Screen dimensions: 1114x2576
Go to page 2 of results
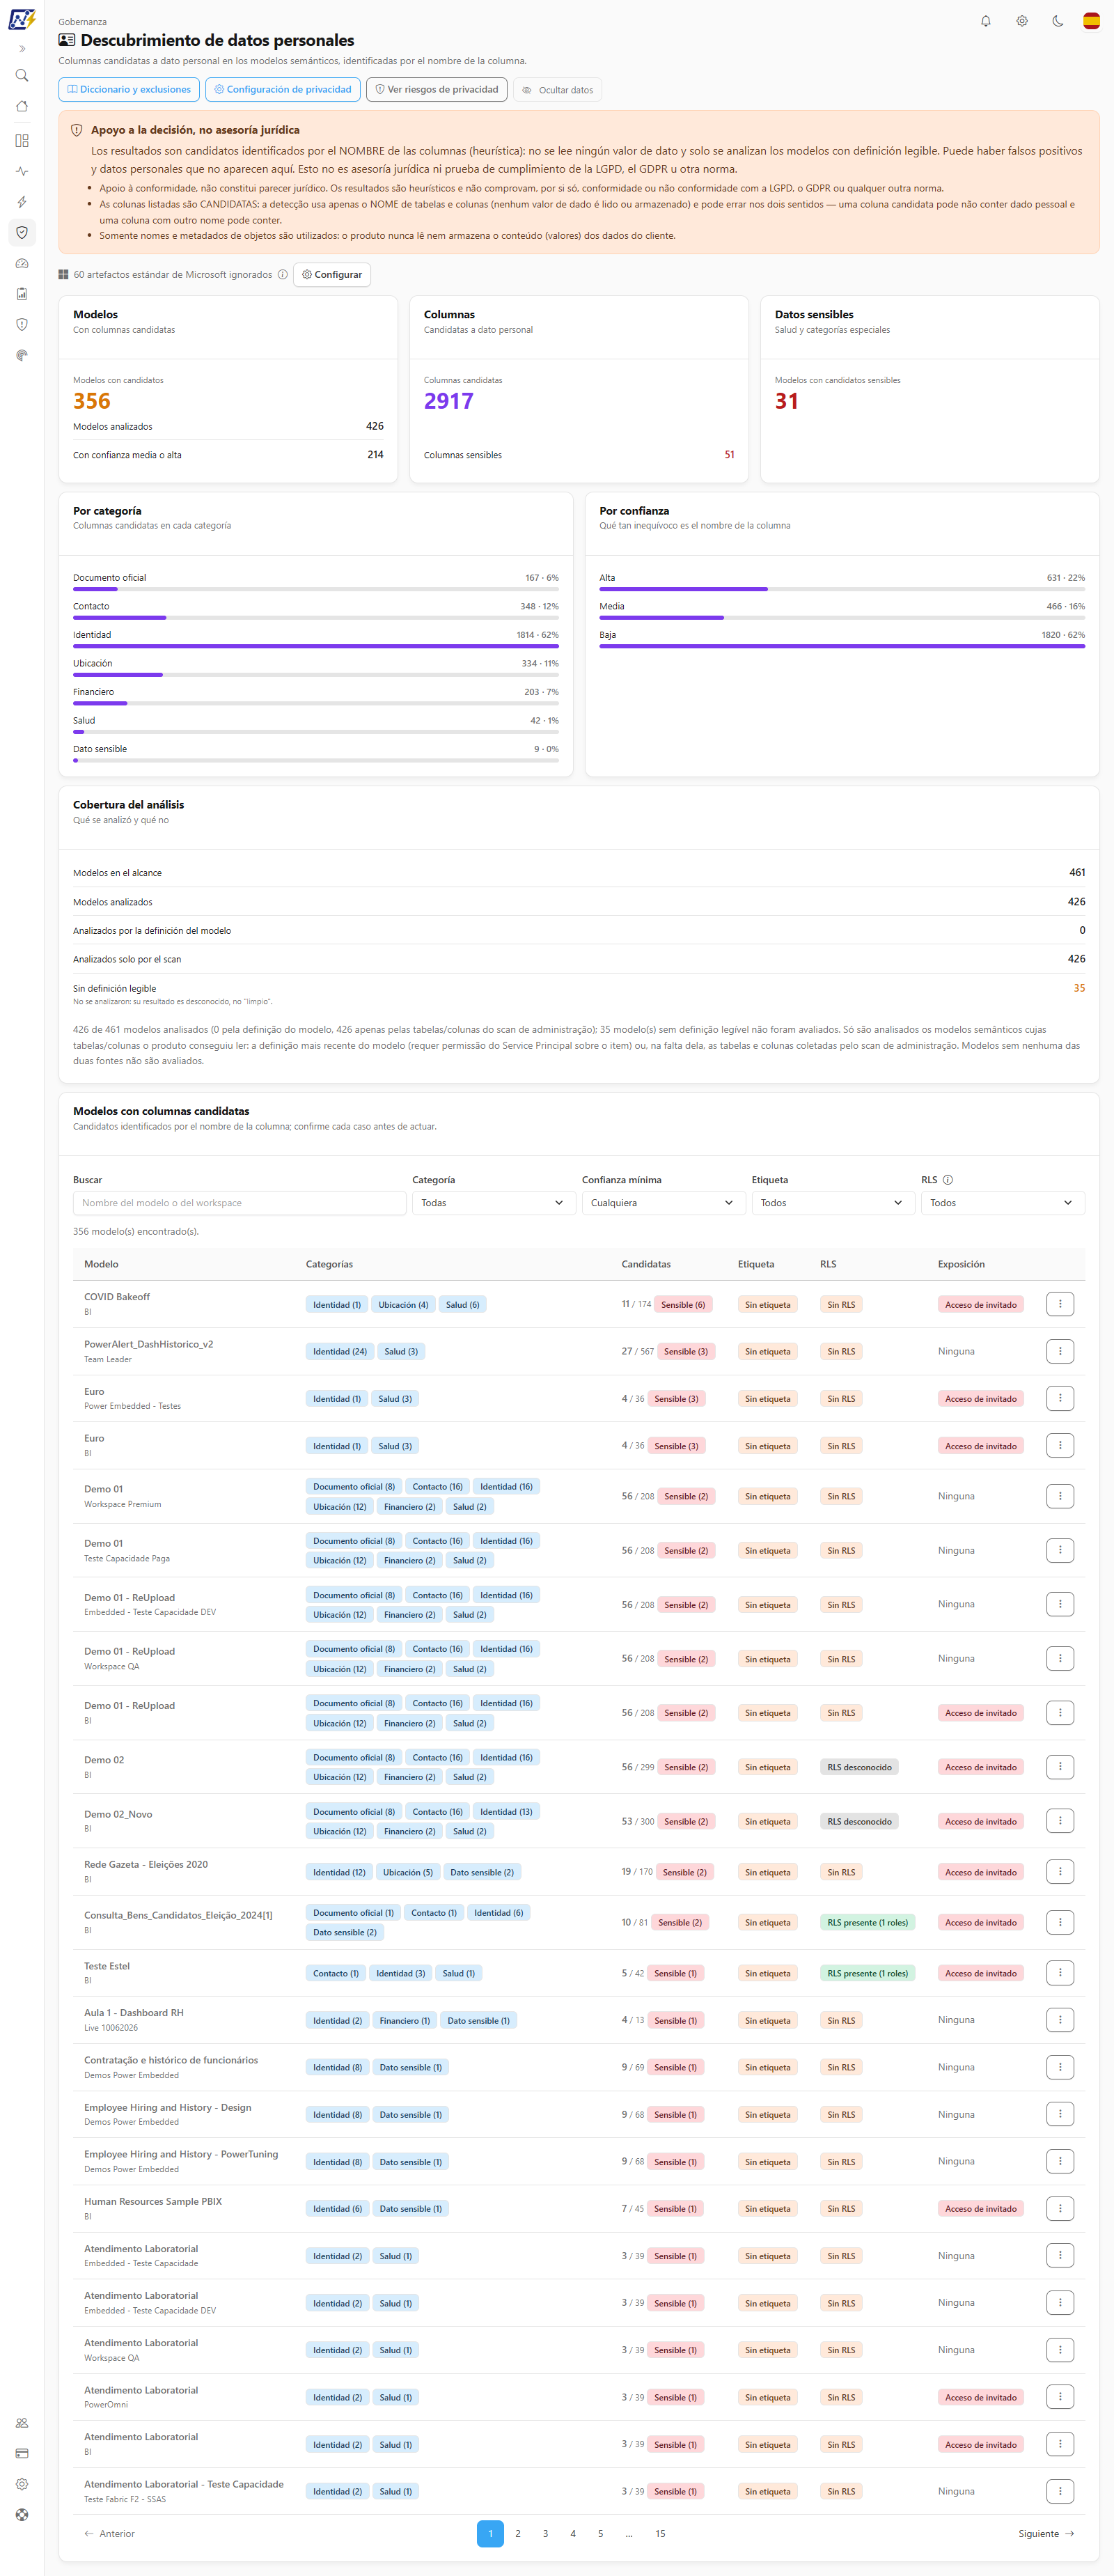[518, 2534]
